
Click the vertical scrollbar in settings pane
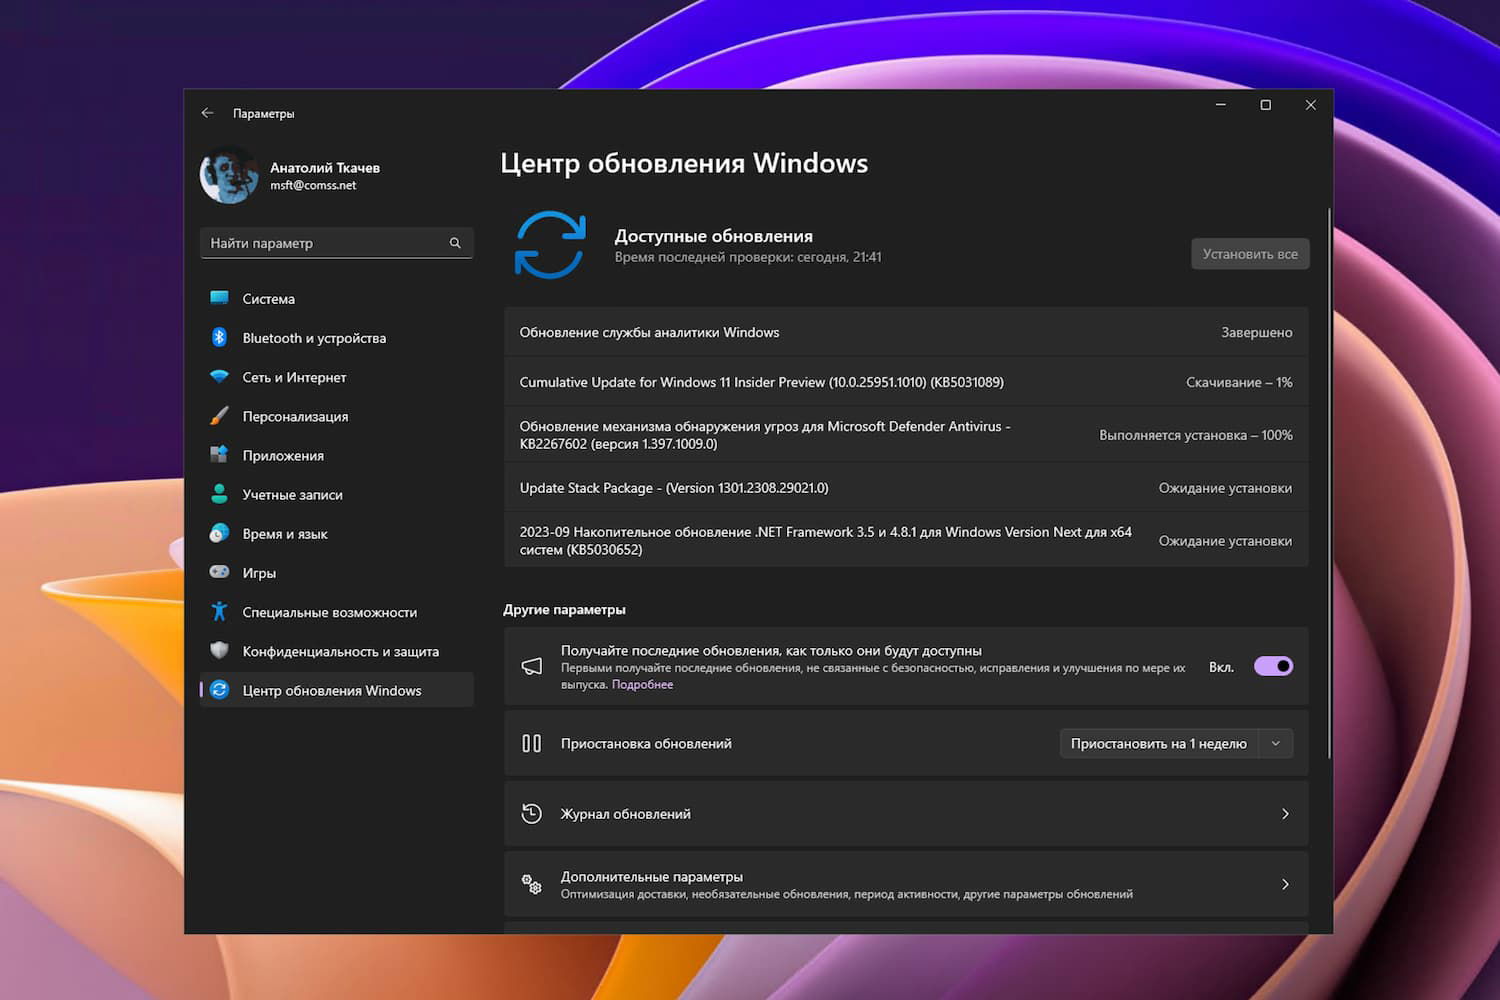[x=1329, y=483]
